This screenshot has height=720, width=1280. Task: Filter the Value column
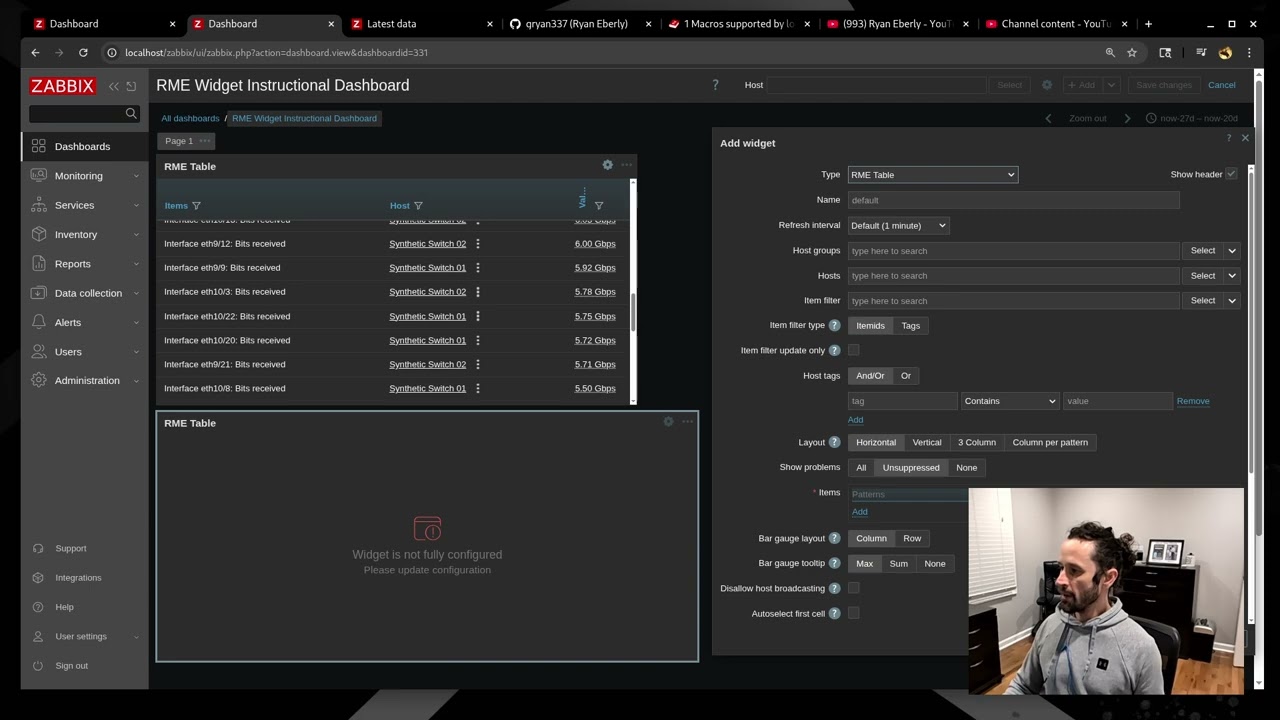coord(599,206)
